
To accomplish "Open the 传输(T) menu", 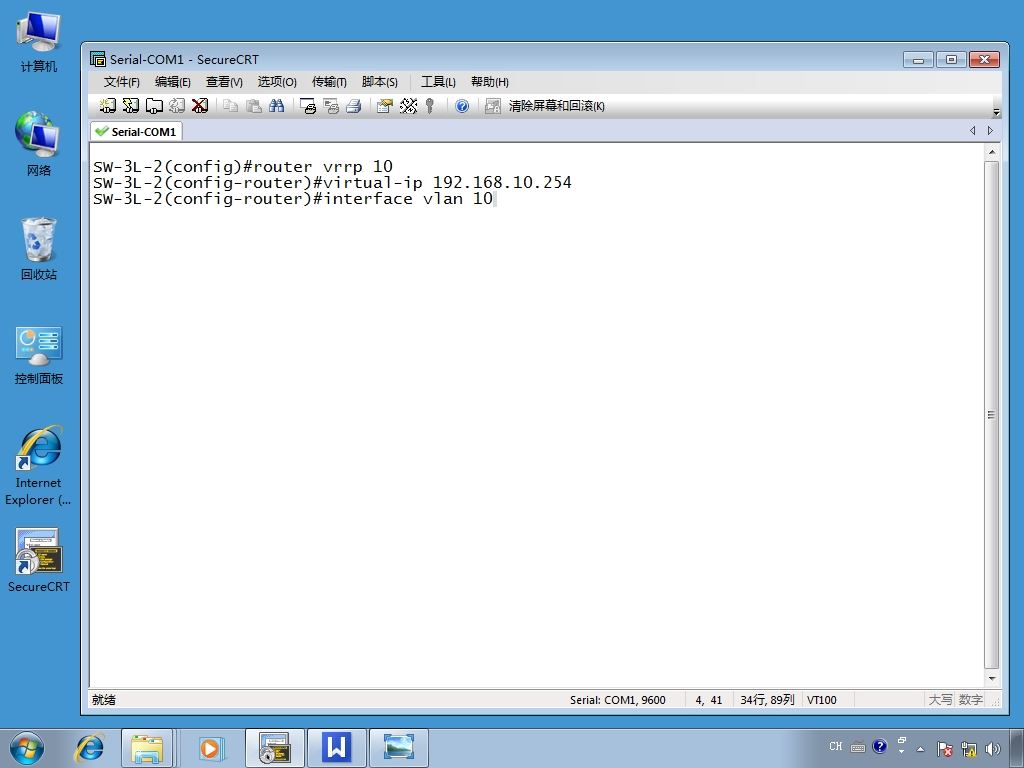I will point(329,82).
